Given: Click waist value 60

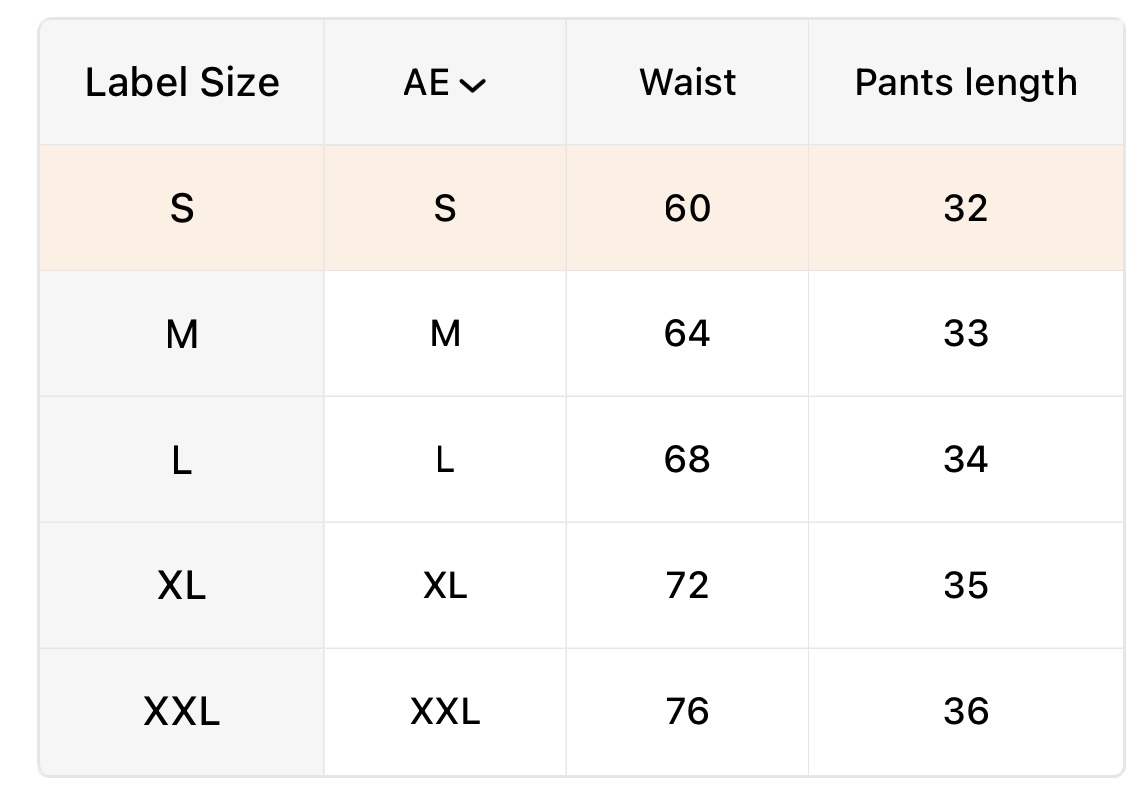Looking at the screenshot, I should click(687, 209).
